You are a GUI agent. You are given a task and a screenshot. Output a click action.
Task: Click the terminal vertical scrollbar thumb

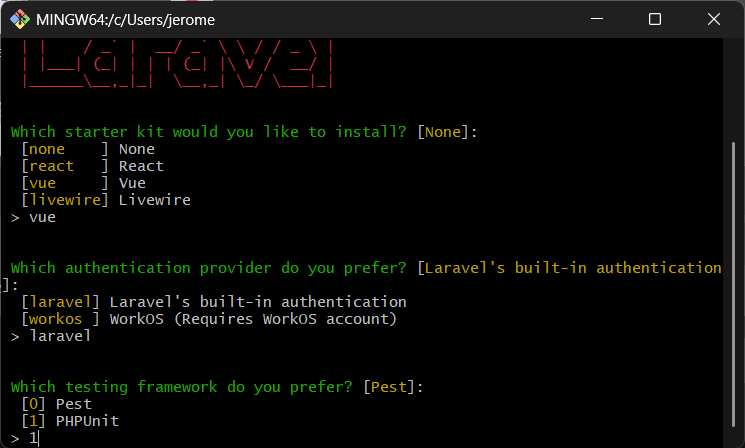tap(734, 284)
